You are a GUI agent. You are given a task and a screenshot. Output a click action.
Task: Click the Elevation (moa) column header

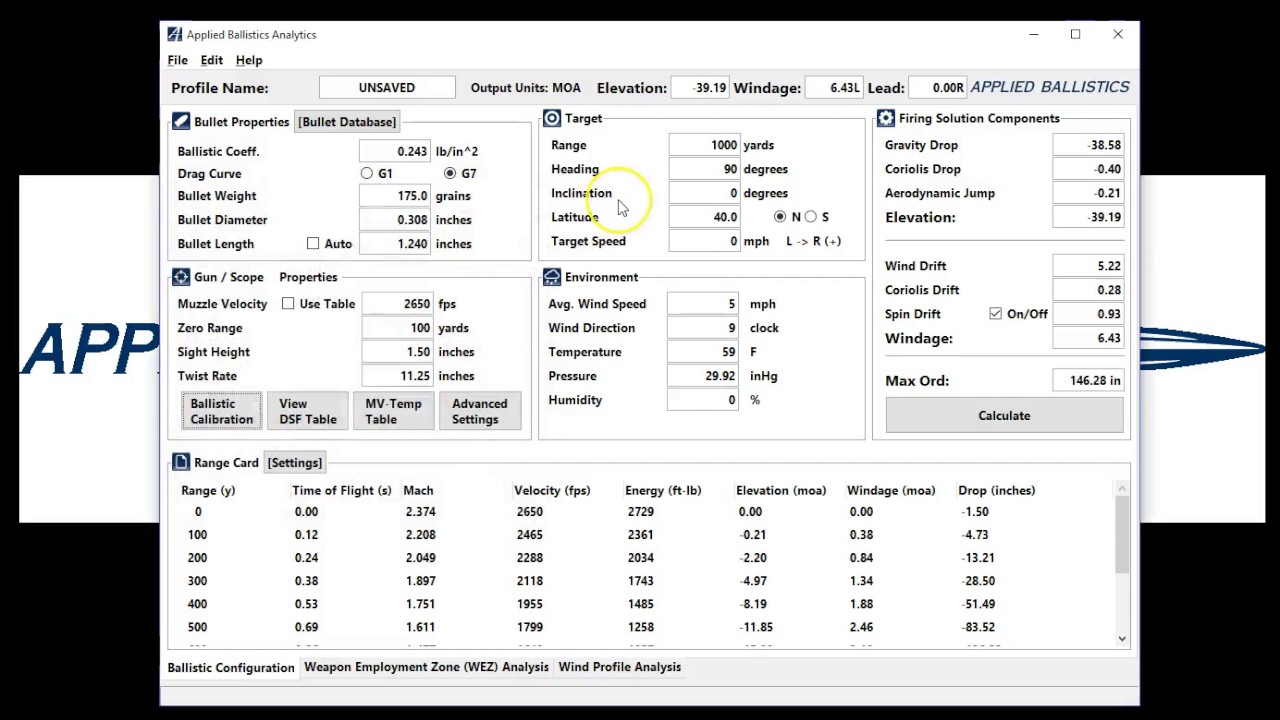(x=781, y=490)
